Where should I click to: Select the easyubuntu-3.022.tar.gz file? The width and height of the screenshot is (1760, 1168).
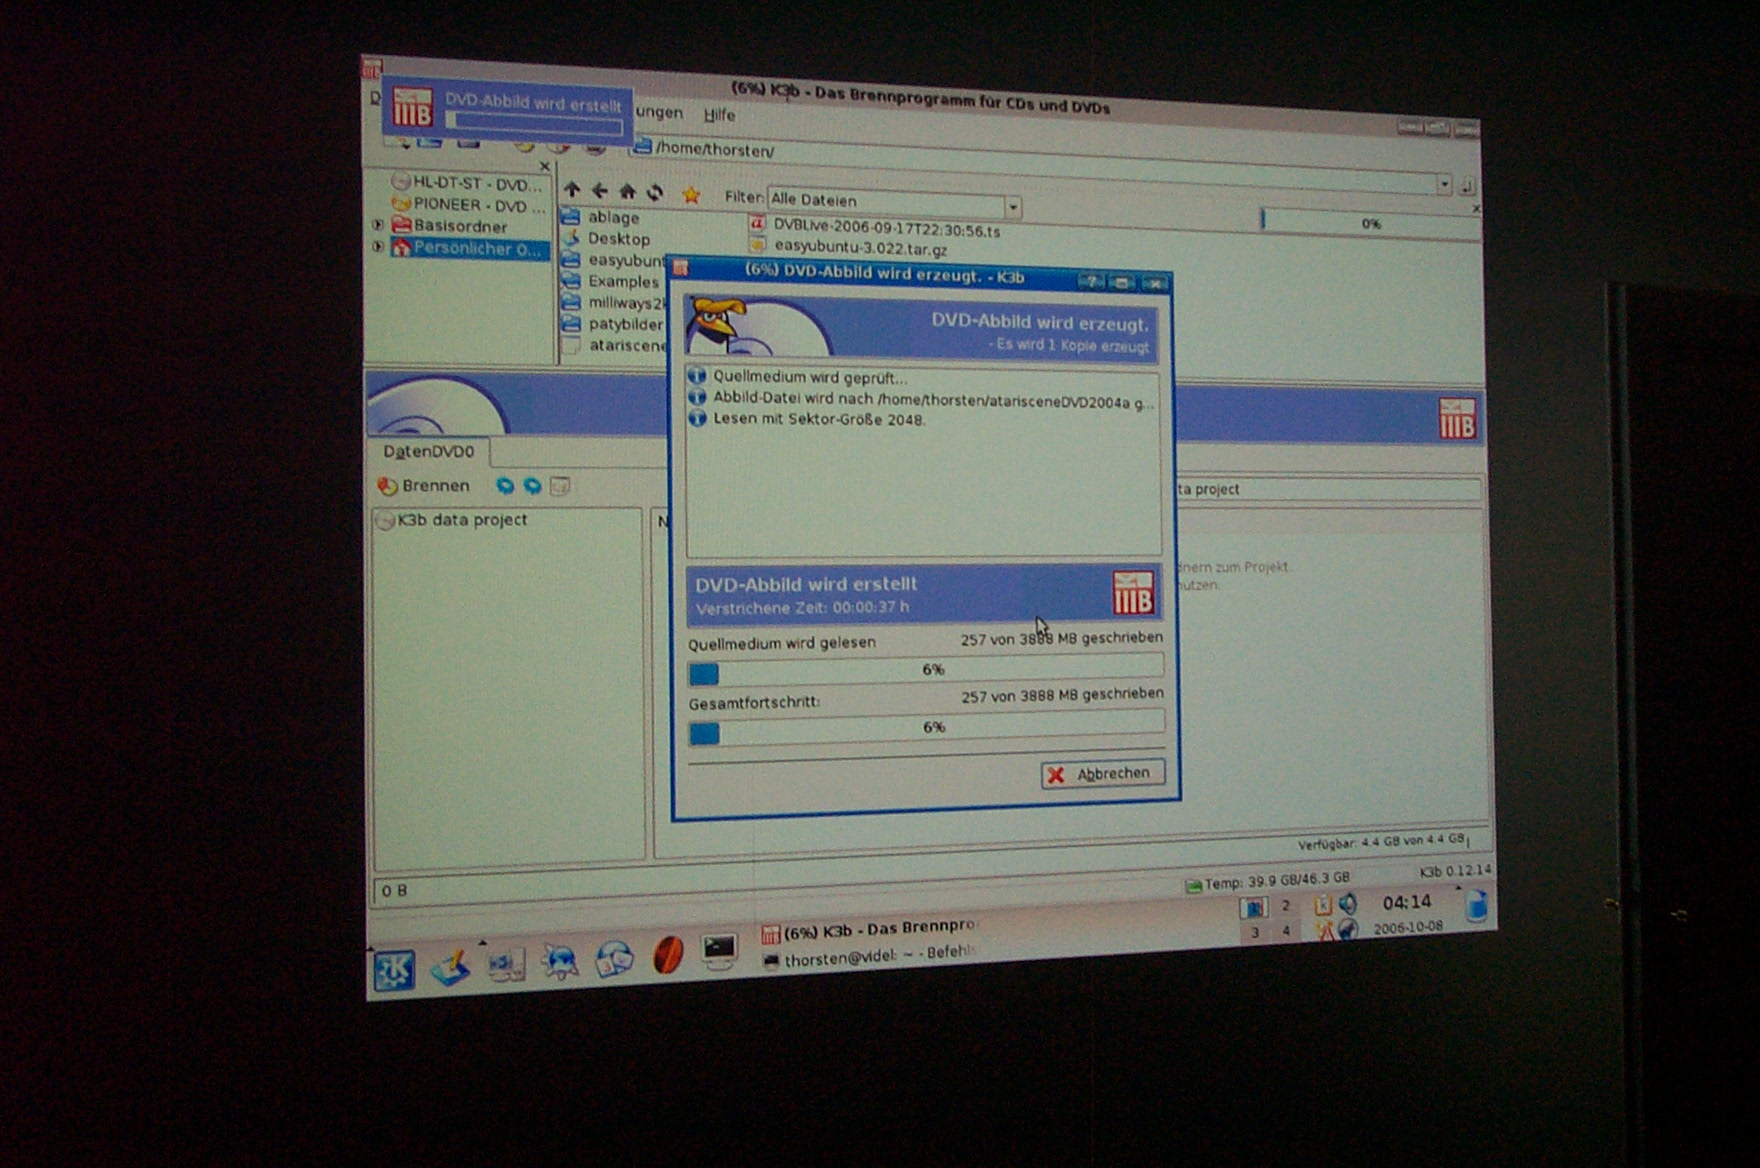point(860,247)
